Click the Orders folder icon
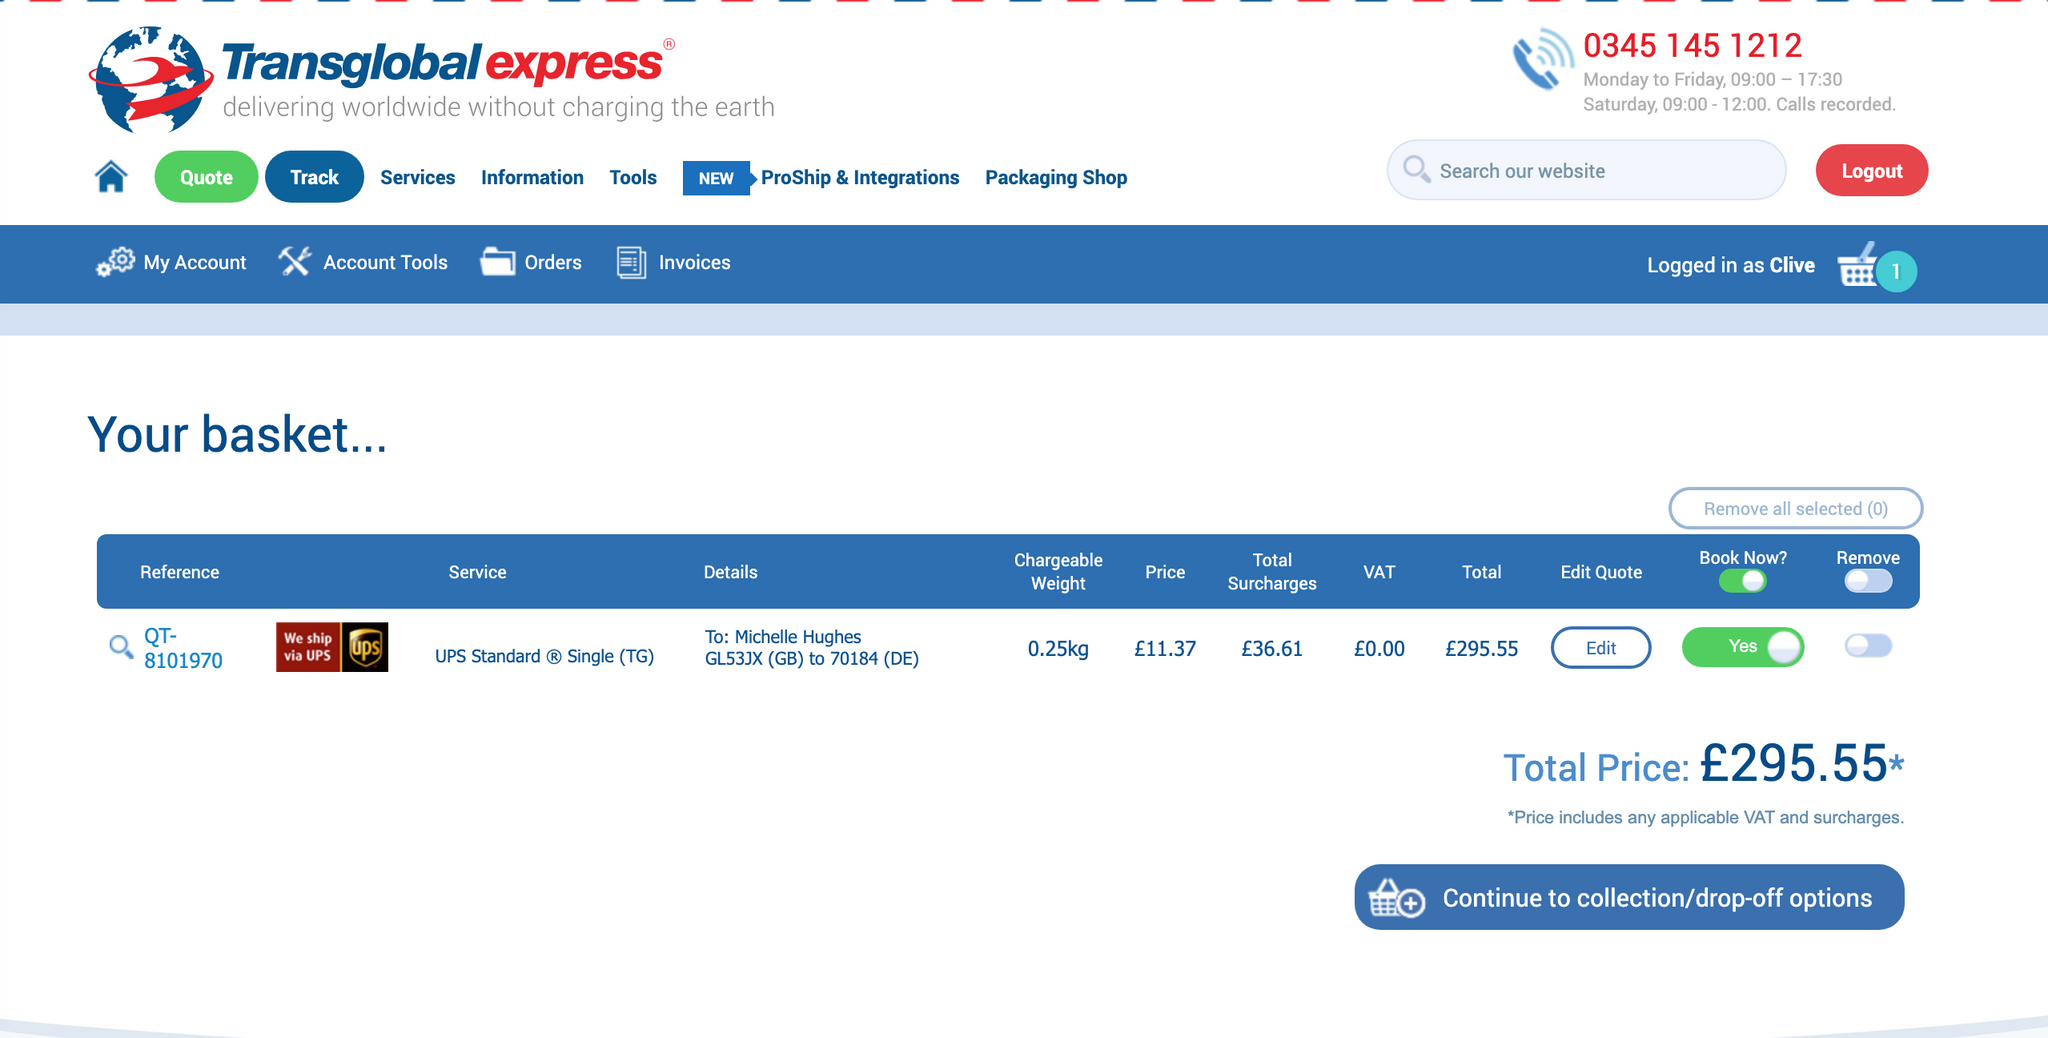 (497, 262)
